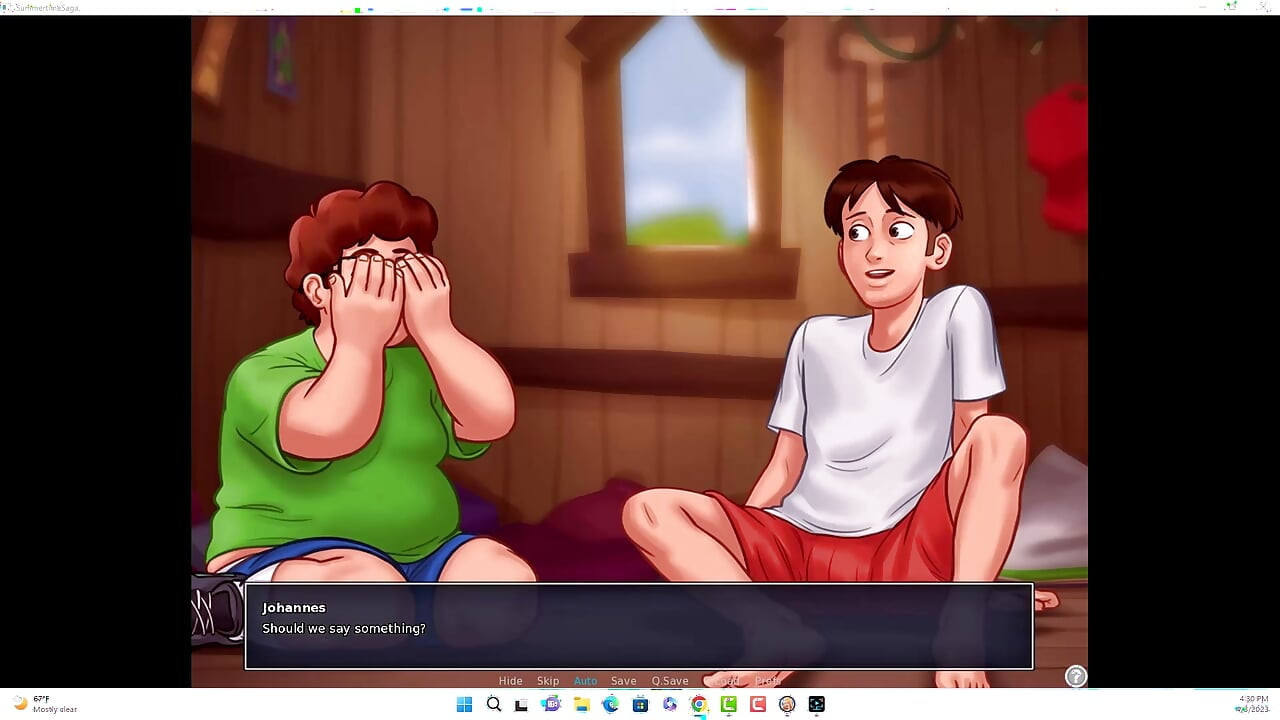This screenshot has height=720, width=1280.
Task: Open Windows Search from the taskbar
Action: pyautogui.click(x=493, y=704)
